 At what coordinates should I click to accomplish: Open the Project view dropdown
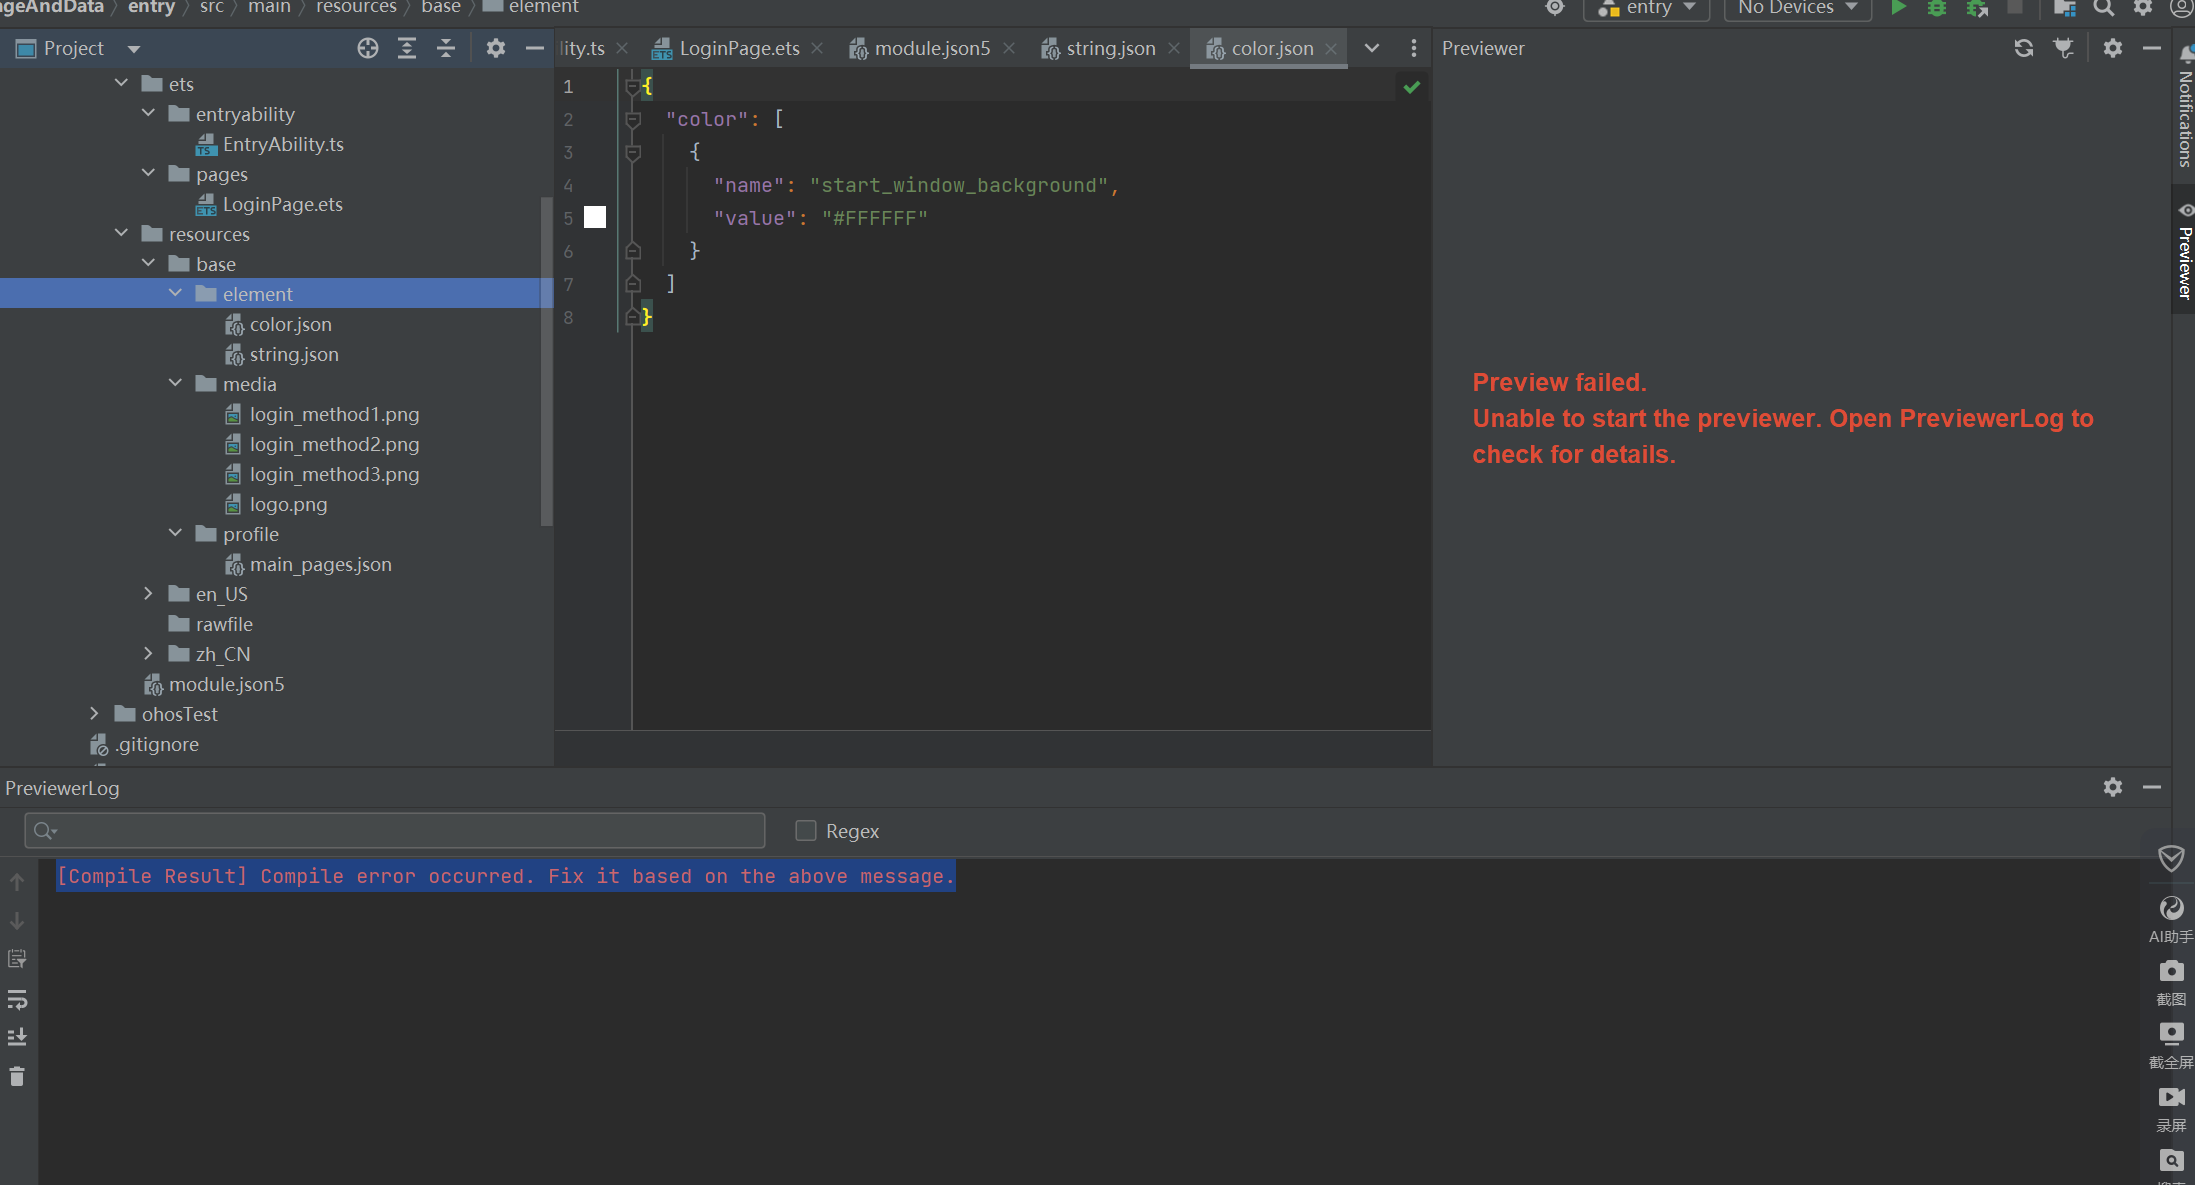(x=134, y=49)
